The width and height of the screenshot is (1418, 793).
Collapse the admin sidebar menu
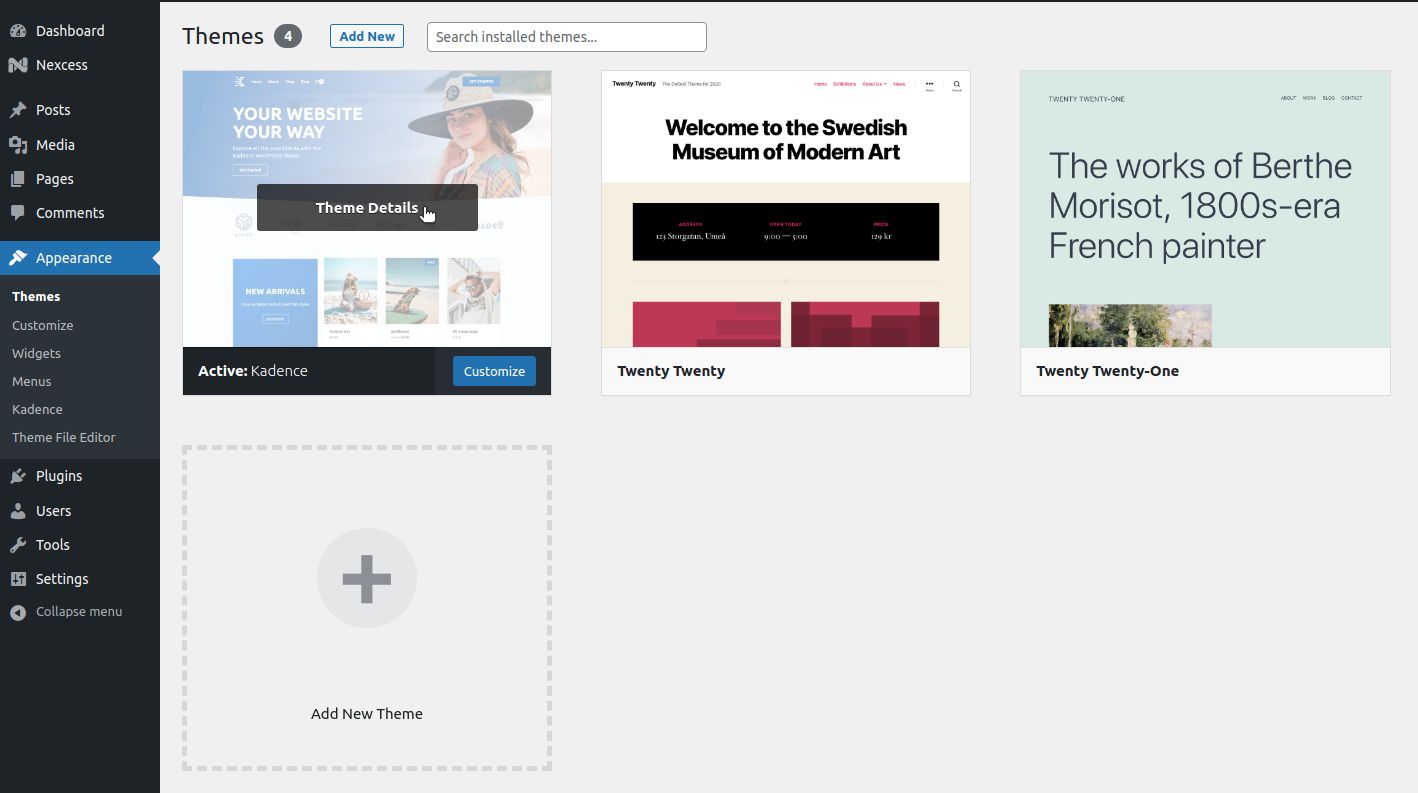click(x=77, y=611)
